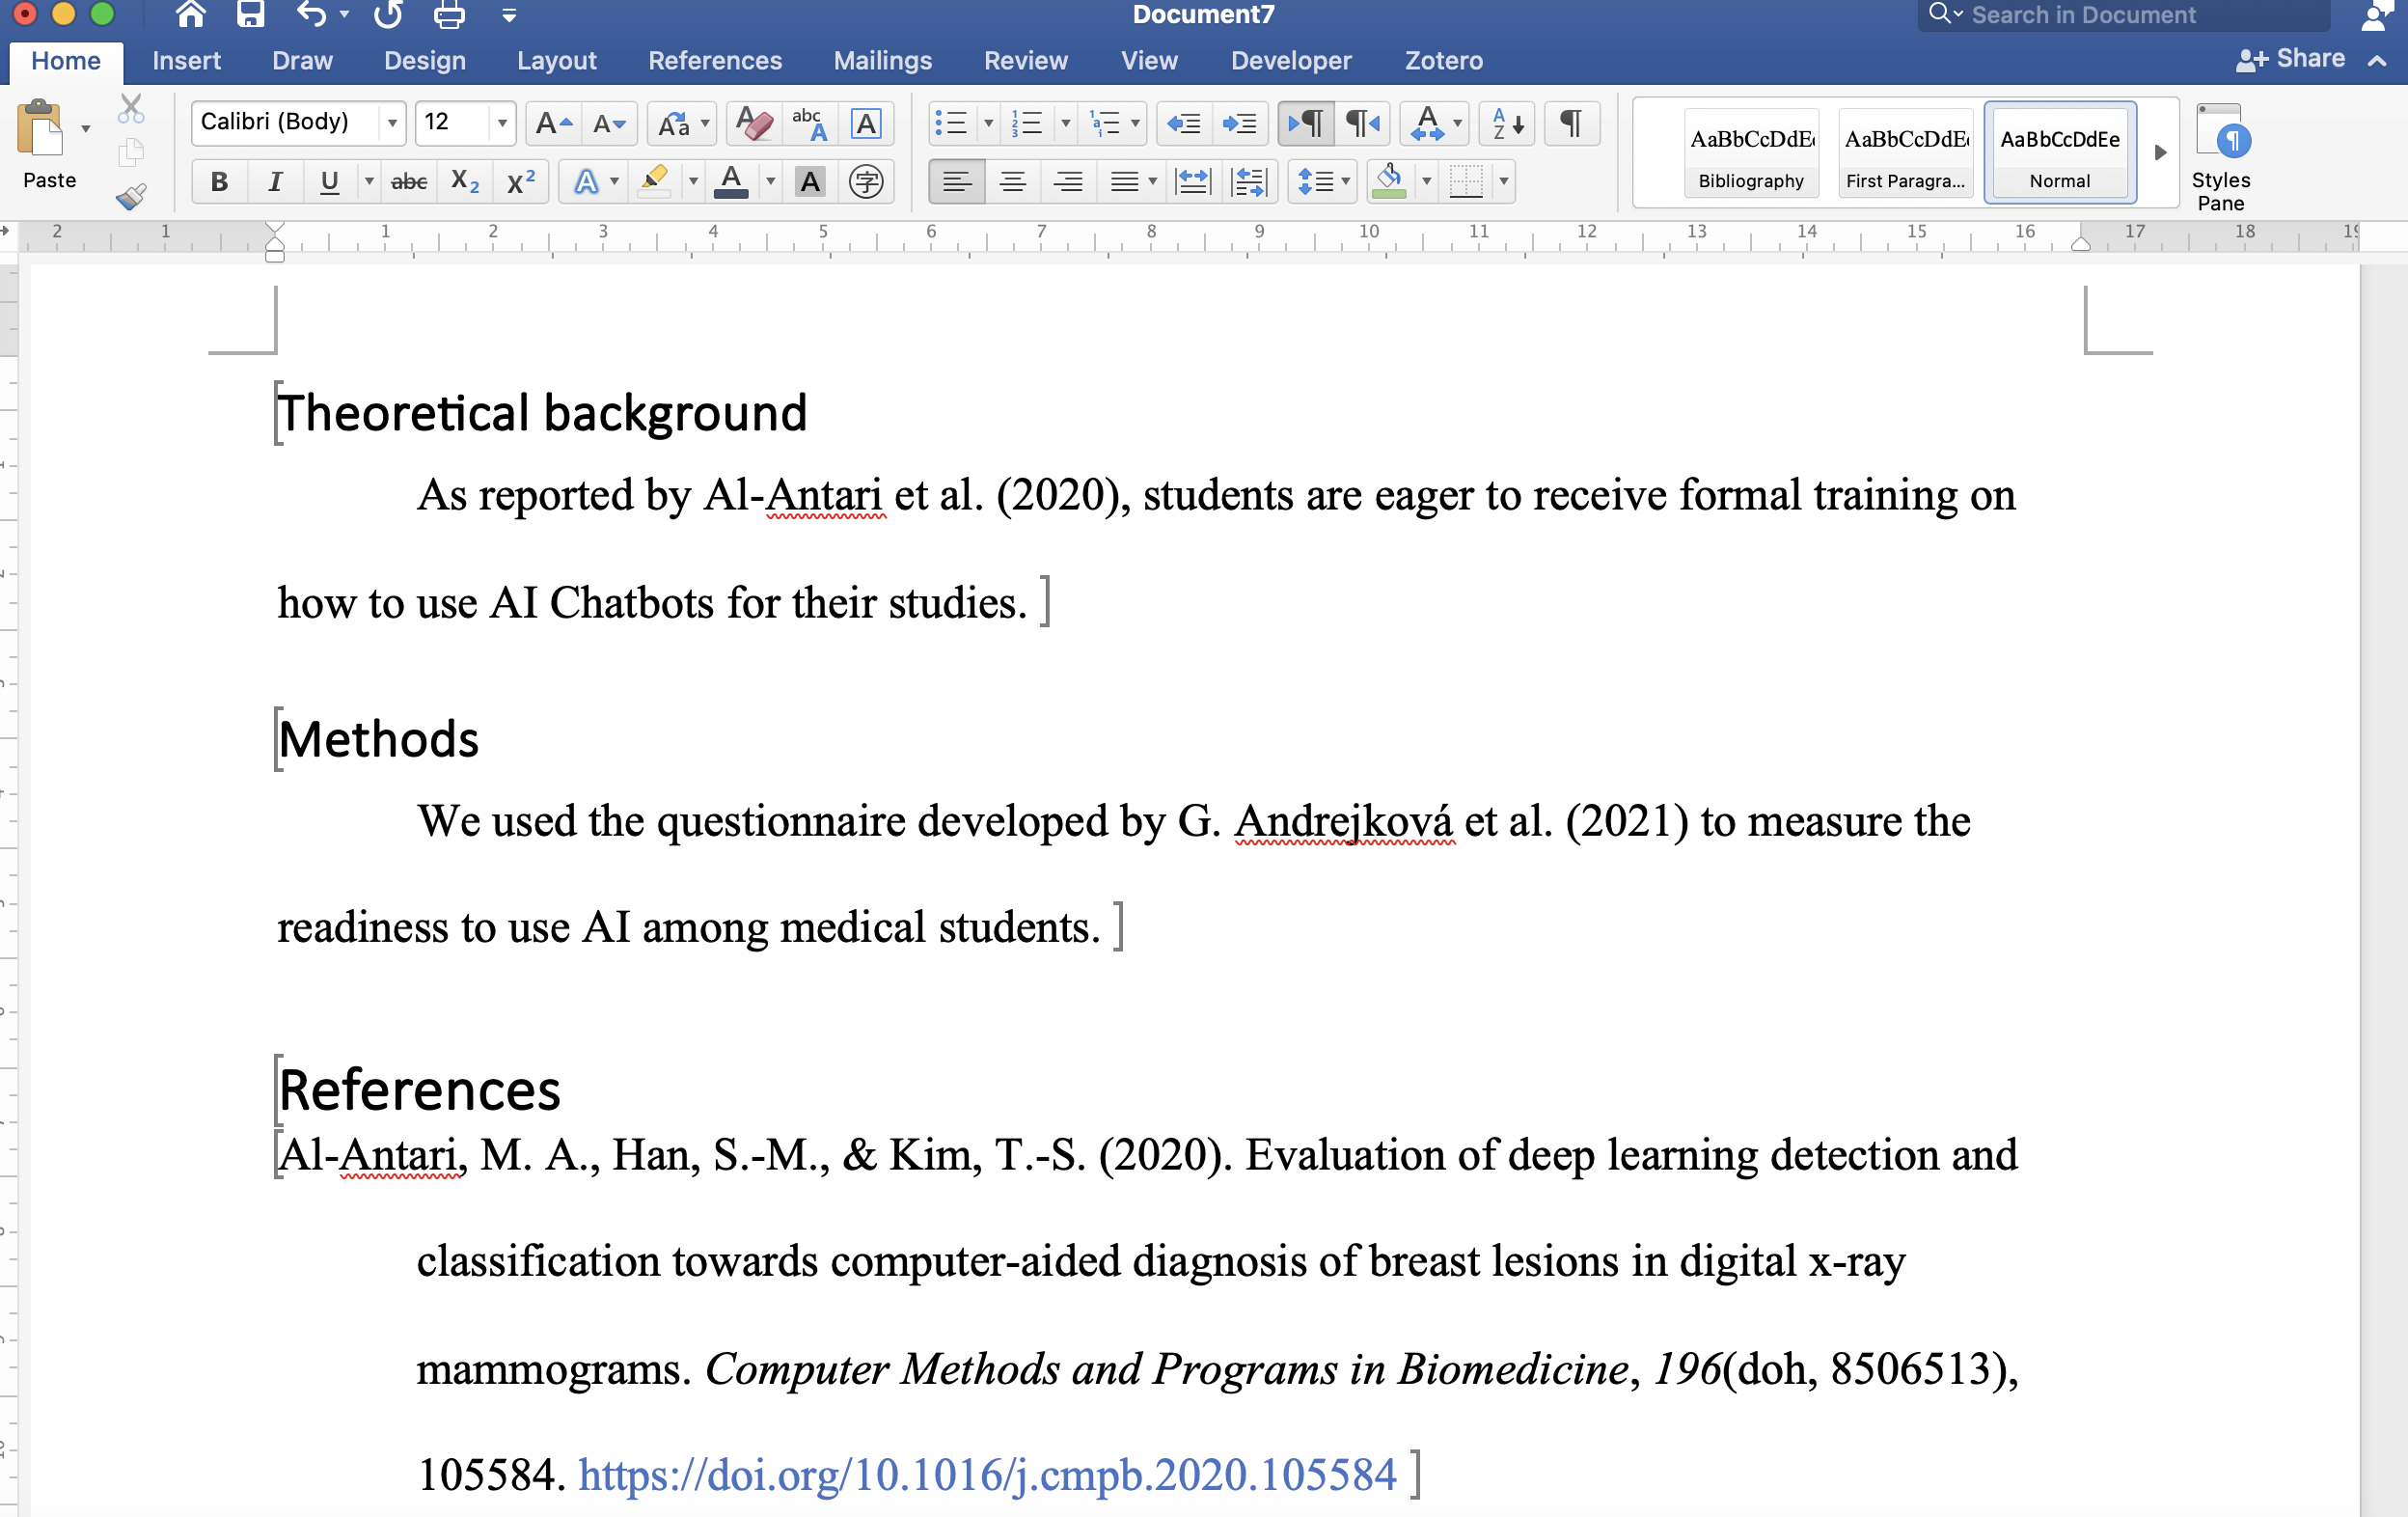Toggle paragraph mark visibility
2408x1517 pixels.
pos(1571,123)
